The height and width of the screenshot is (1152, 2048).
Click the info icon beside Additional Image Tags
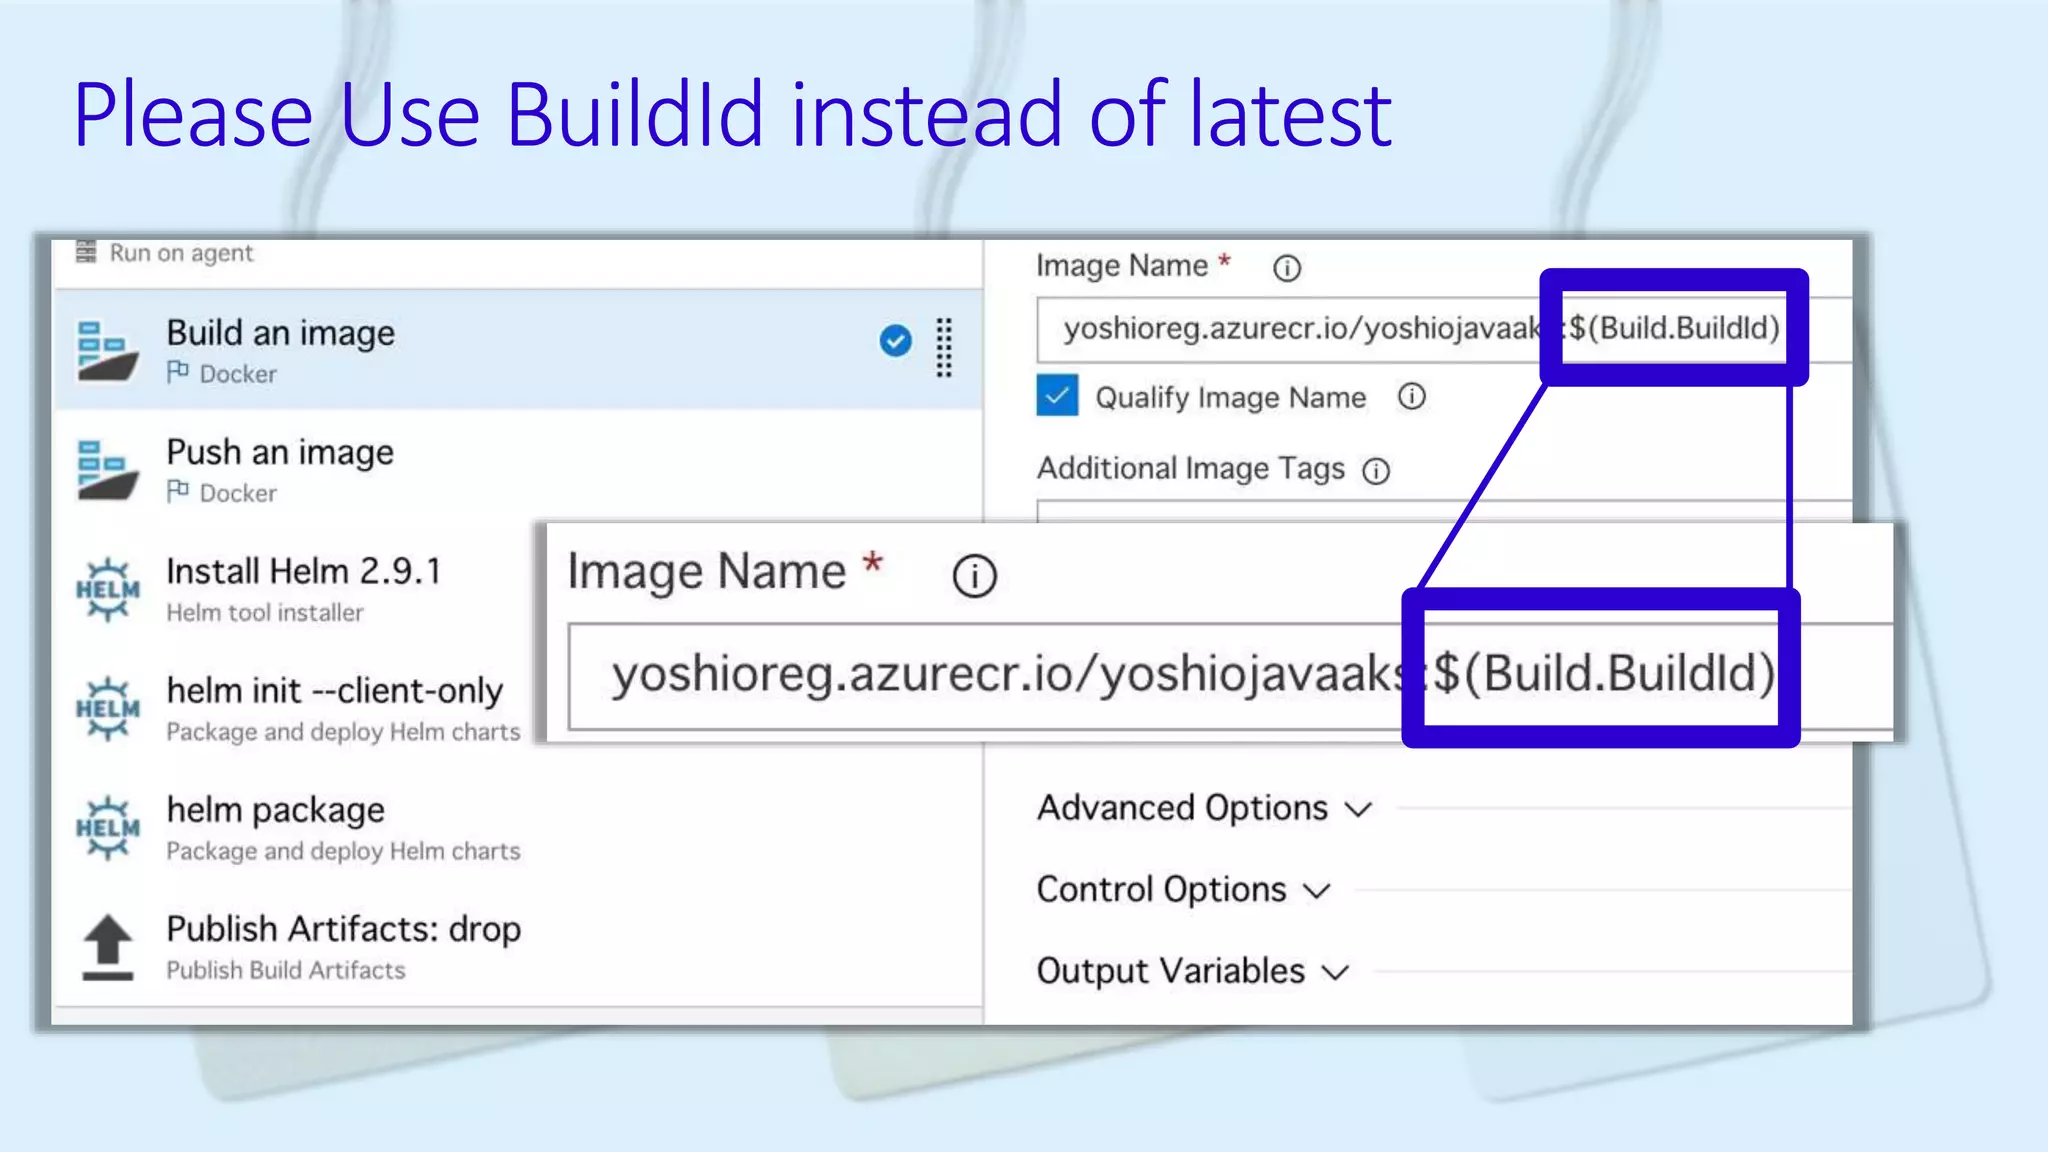[x=1376, y=471]
